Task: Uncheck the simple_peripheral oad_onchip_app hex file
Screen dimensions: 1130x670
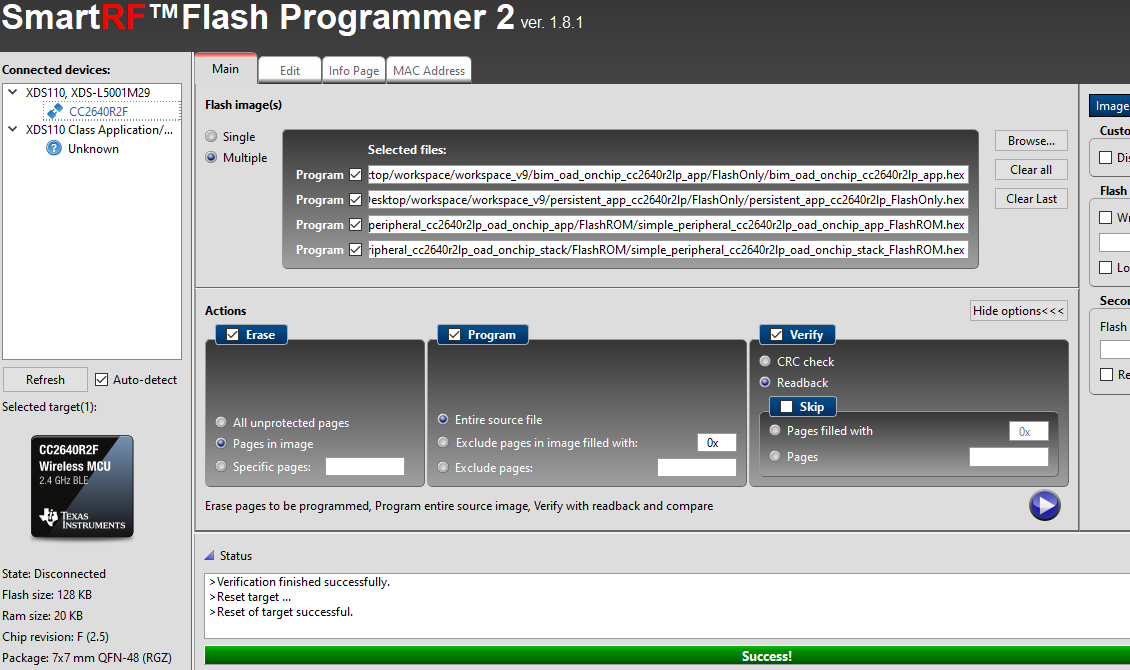Action: click(x=355, y=225)
